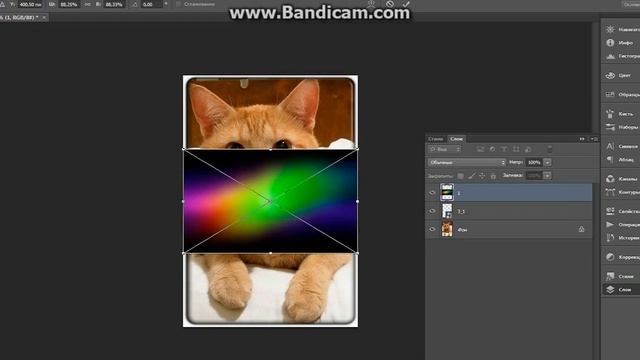Filter layers by smart object icon
Screen dimensions: 640x360
[528, 149]
